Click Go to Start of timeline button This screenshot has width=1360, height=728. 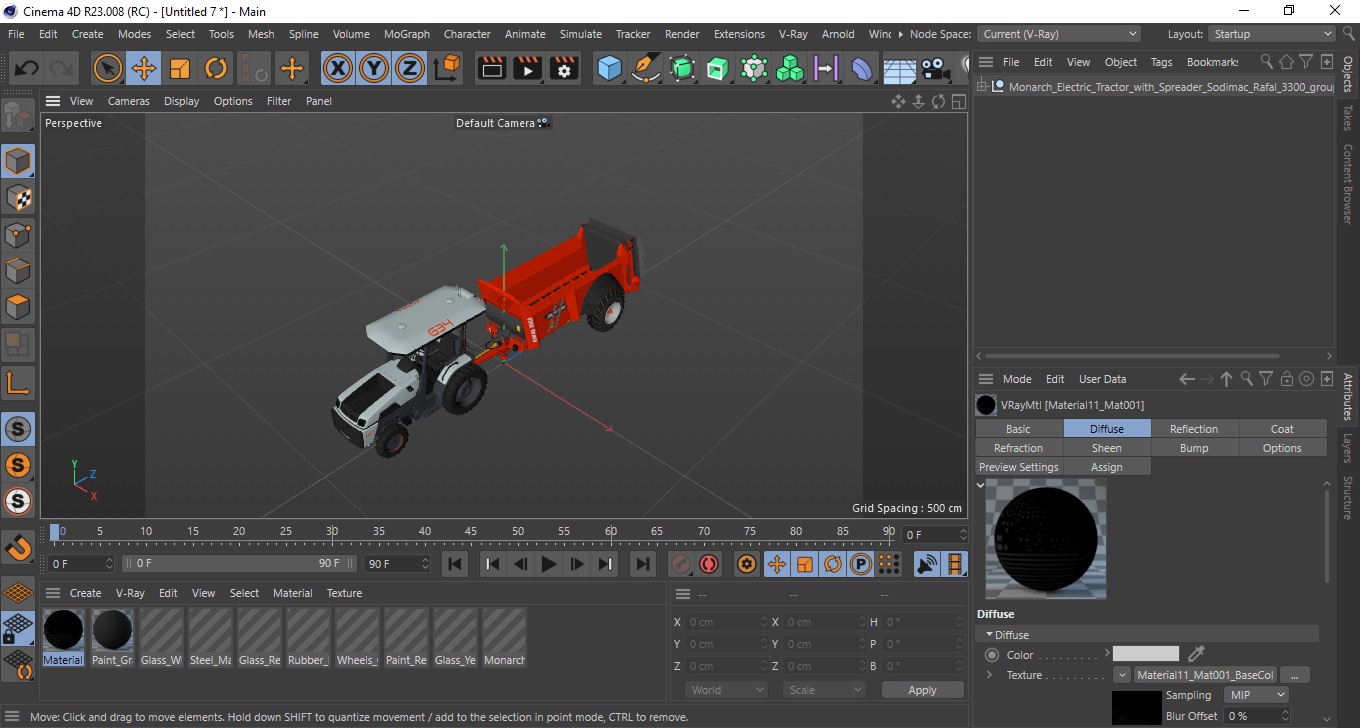(455, 564)
